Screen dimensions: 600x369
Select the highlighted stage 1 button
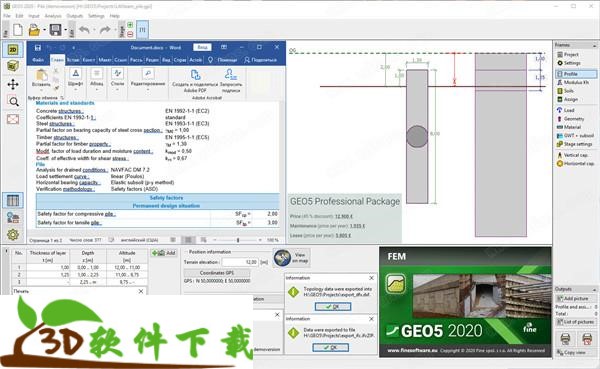point(142,29)
